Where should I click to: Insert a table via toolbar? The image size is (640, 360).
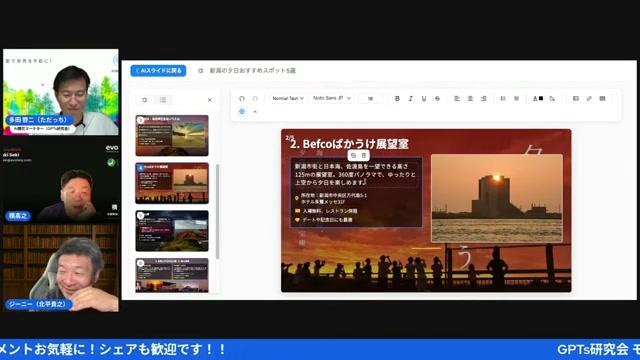click(x=602, y=98)
